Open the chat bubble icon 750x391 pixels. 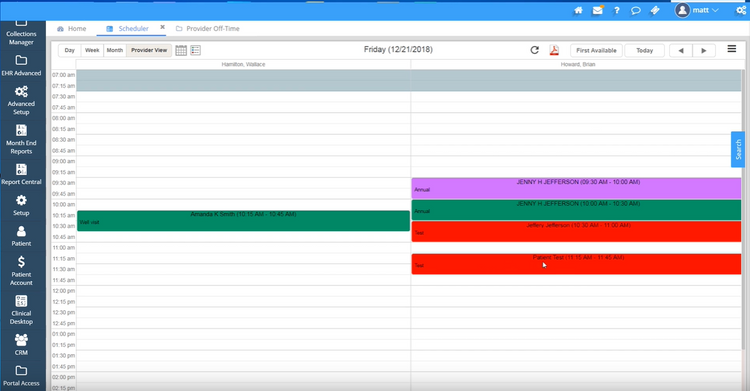635,10
